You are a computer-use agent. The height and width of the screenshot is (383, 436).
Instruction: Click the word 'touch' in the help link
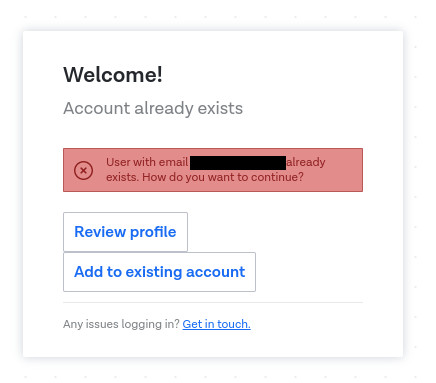coord(233,324)
